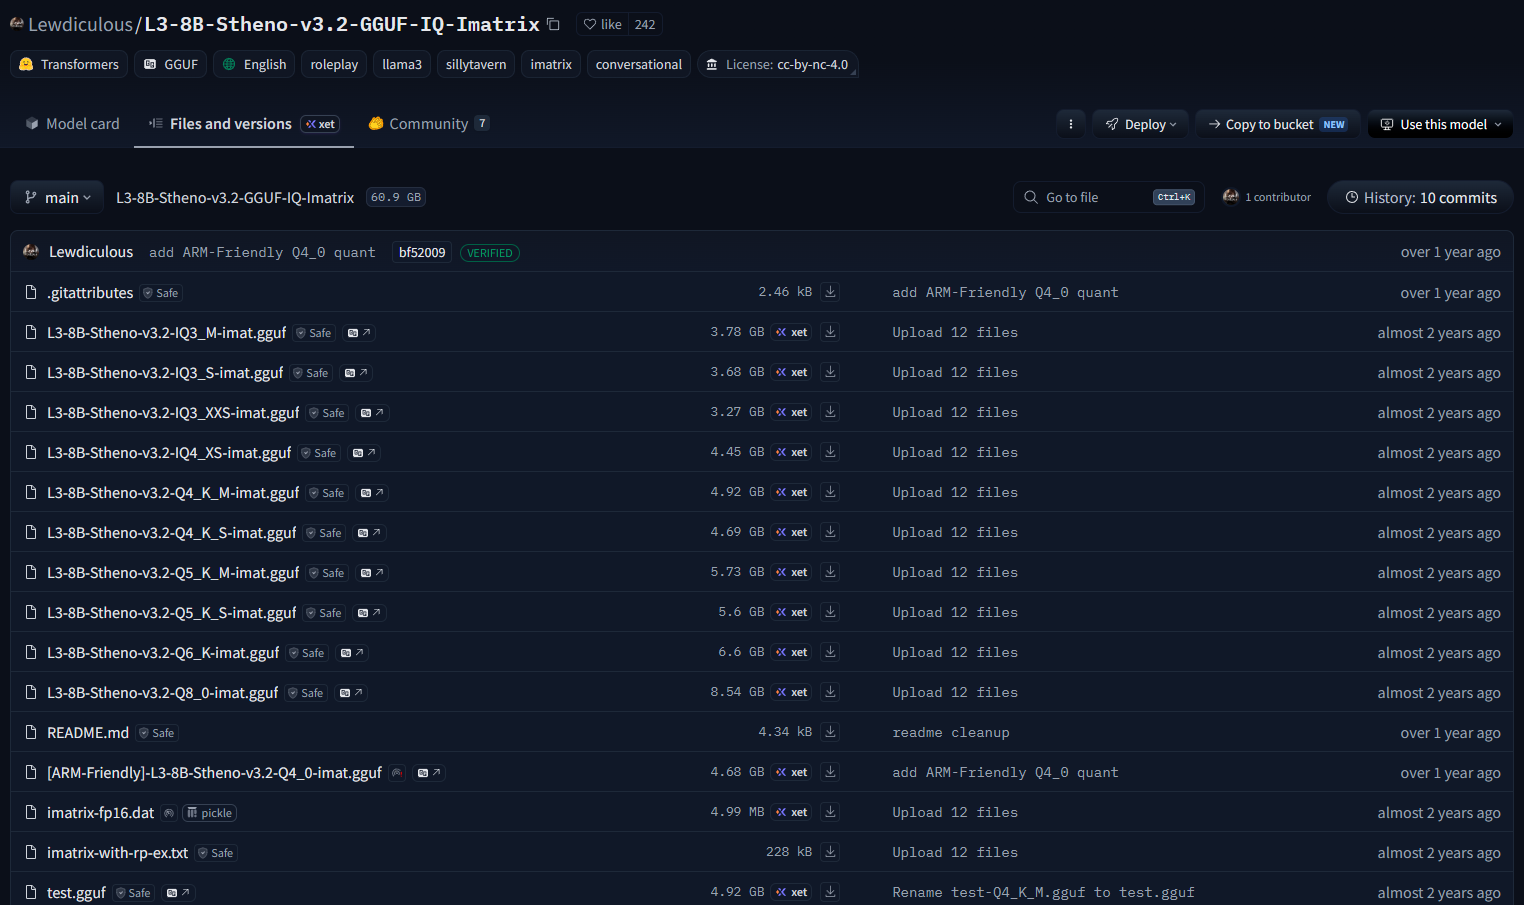The height and width of the screenshot is (905, 1524).
Task: Download L3-8B-Stheno-v3.2-Q5_K_M-imat.gguf
Action: [x=830, y=572]
